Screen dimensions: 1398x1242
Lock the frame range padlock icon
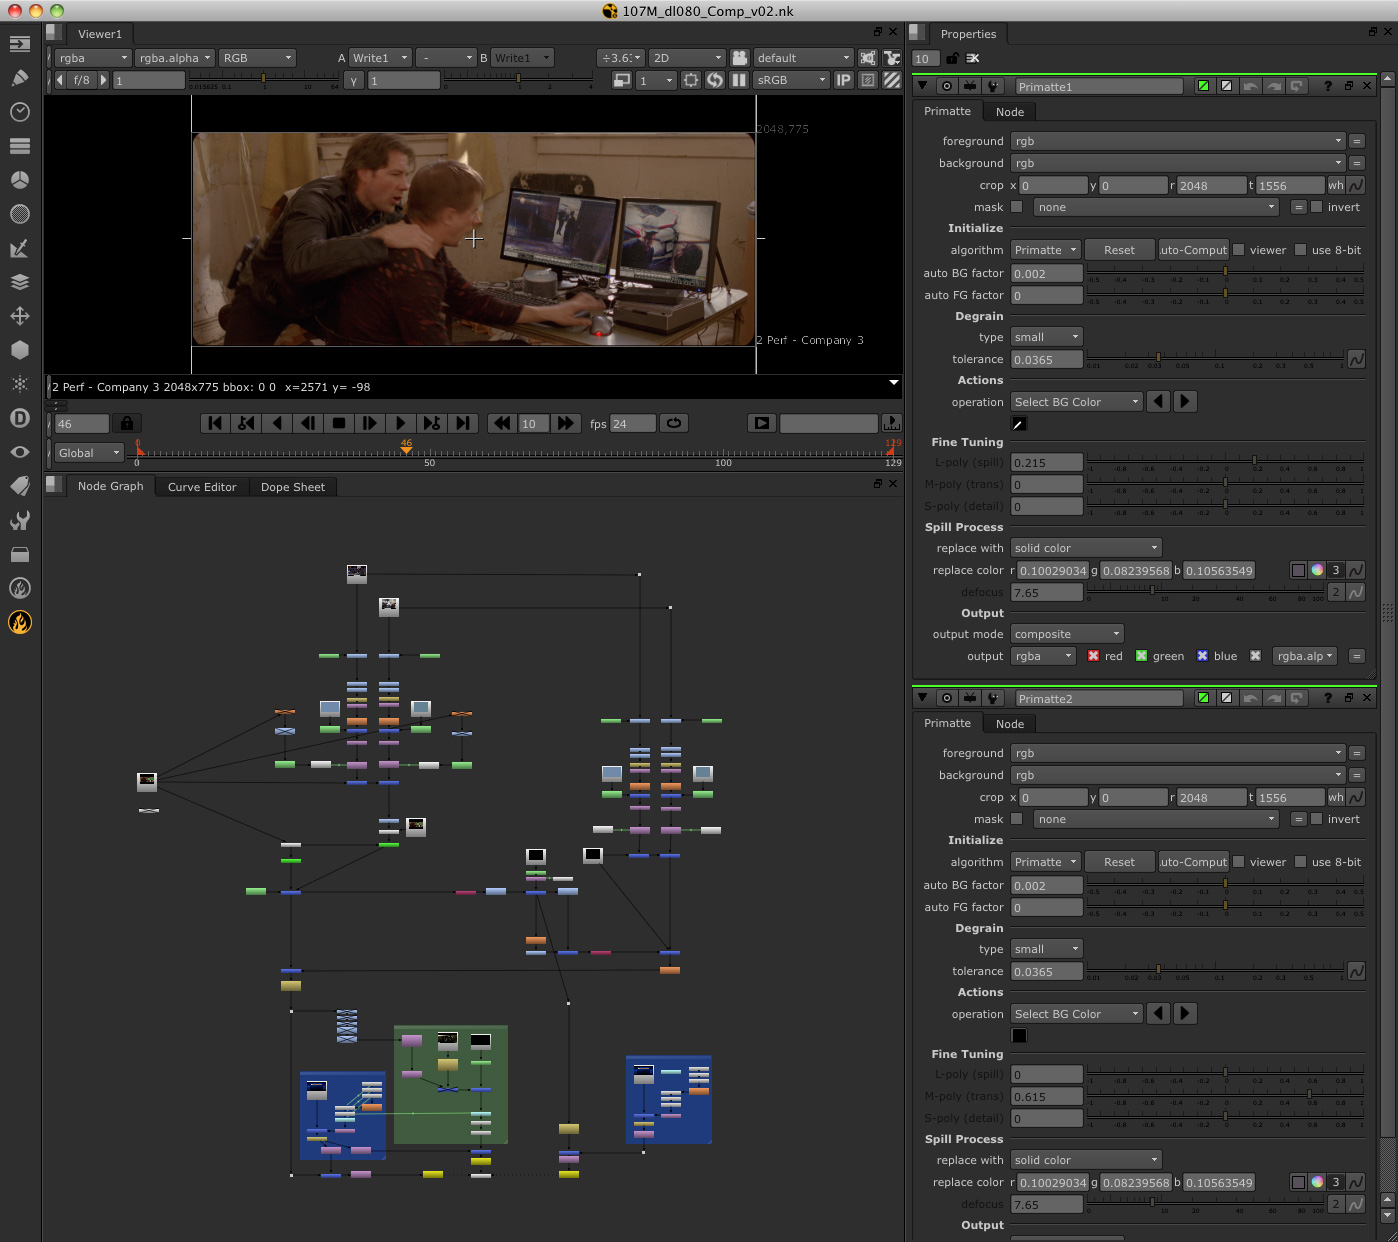click(127, 423)
